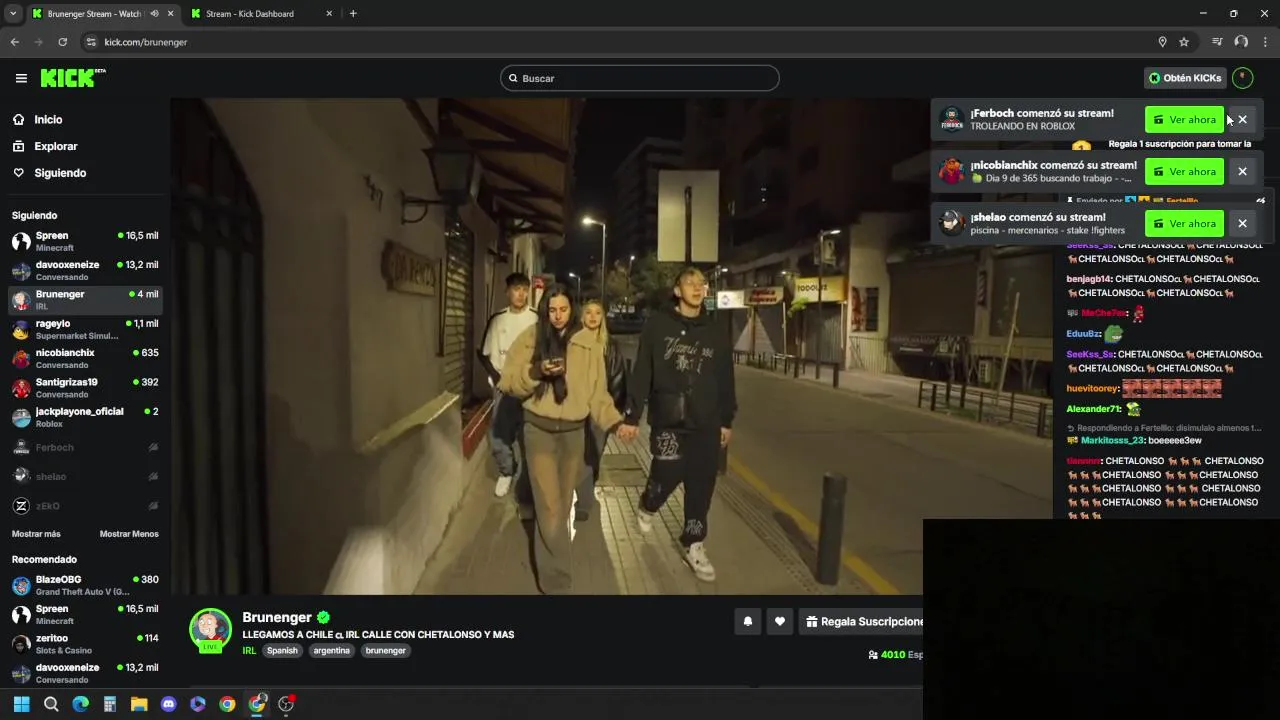Click the shelao avatar in the notification
1280x720 pixels.
click(x=952, y=223)
